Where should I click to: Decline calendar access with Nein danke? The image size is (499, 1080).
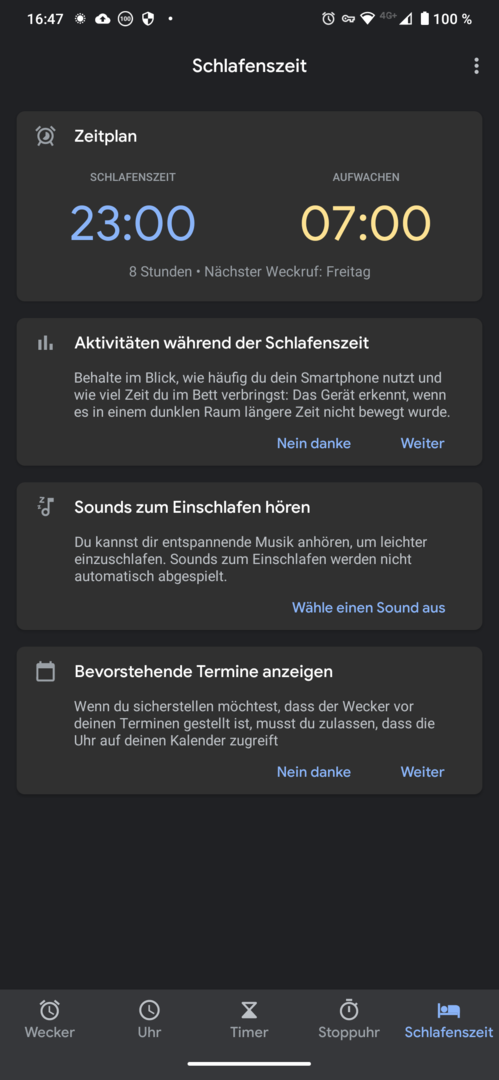[x=314, y=772]
